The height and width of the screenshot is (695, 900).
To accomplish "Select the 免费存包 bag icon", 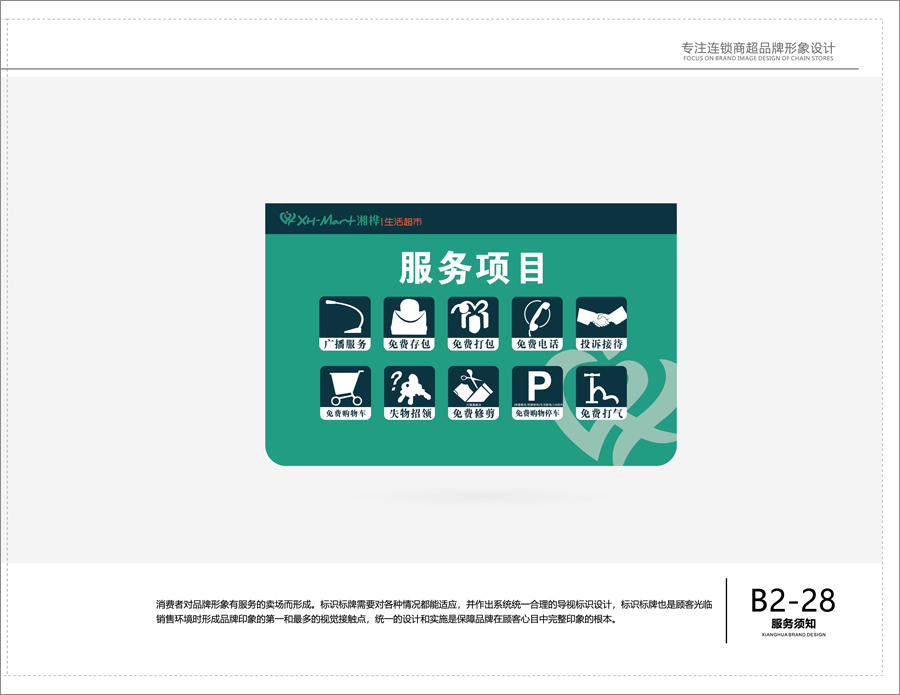I will pos(409,324).
